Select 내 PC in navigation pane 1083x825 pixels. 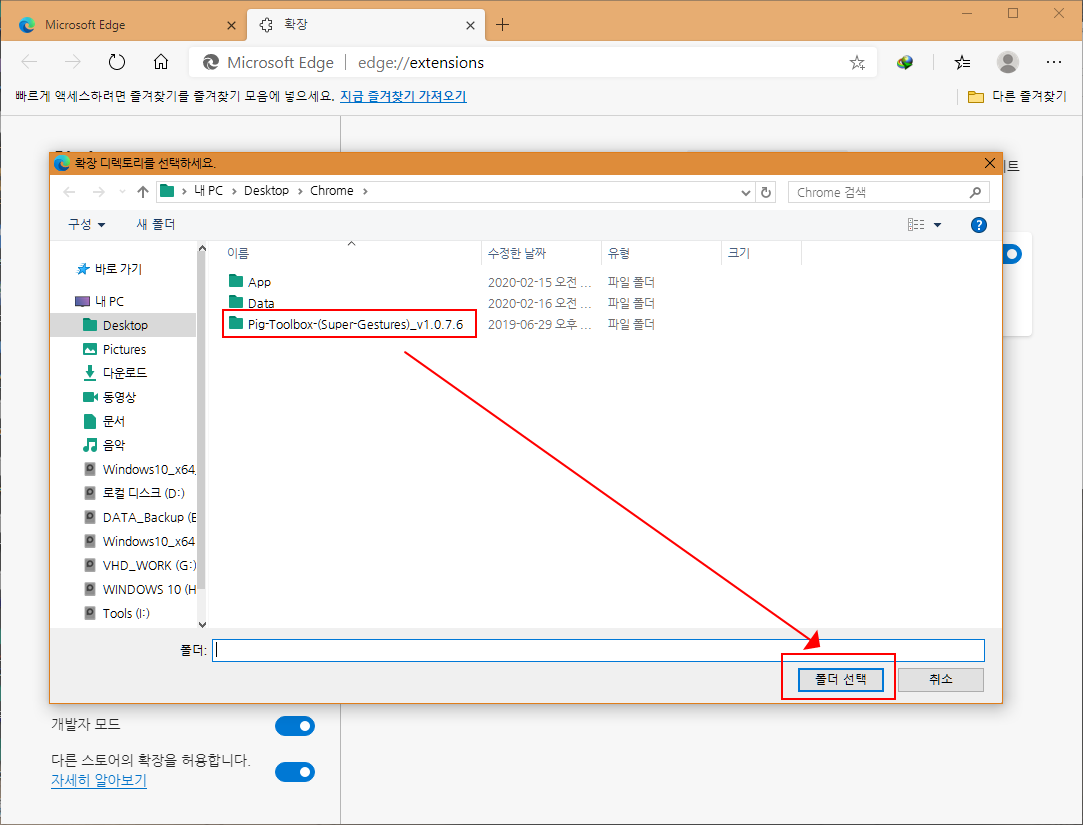tap(100, 301)
